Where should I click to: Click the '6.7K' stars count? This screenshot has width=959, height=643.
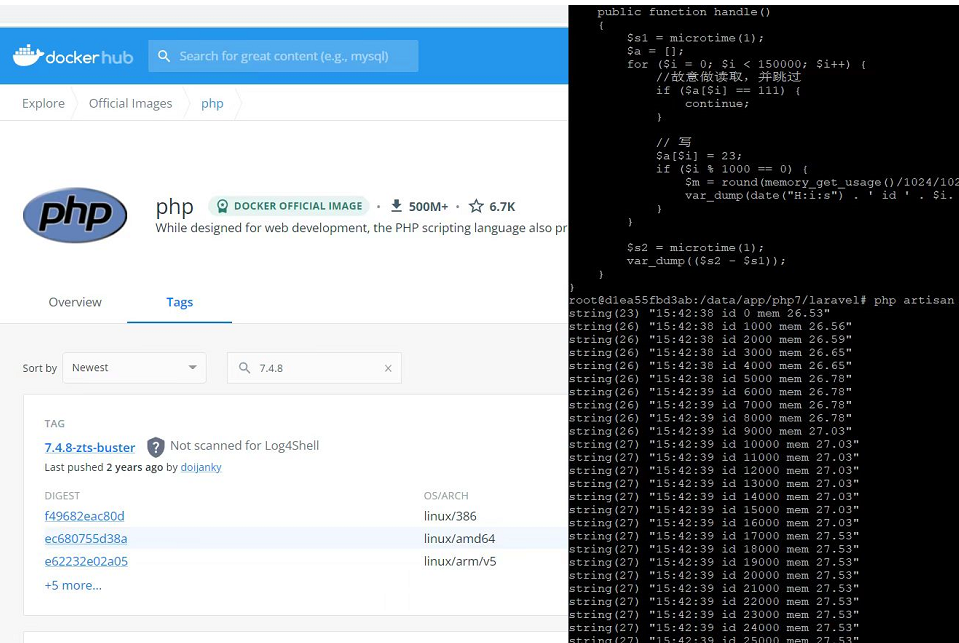pyautogui.click(x=502, y=207)
